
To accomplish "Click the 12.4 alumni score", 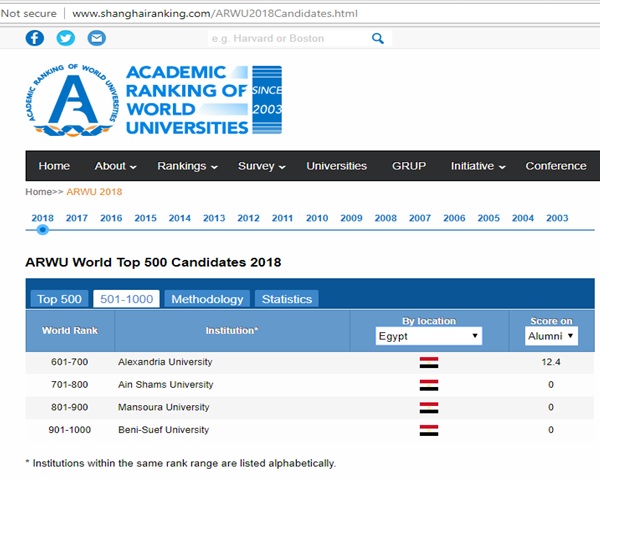I will point(551,362).
